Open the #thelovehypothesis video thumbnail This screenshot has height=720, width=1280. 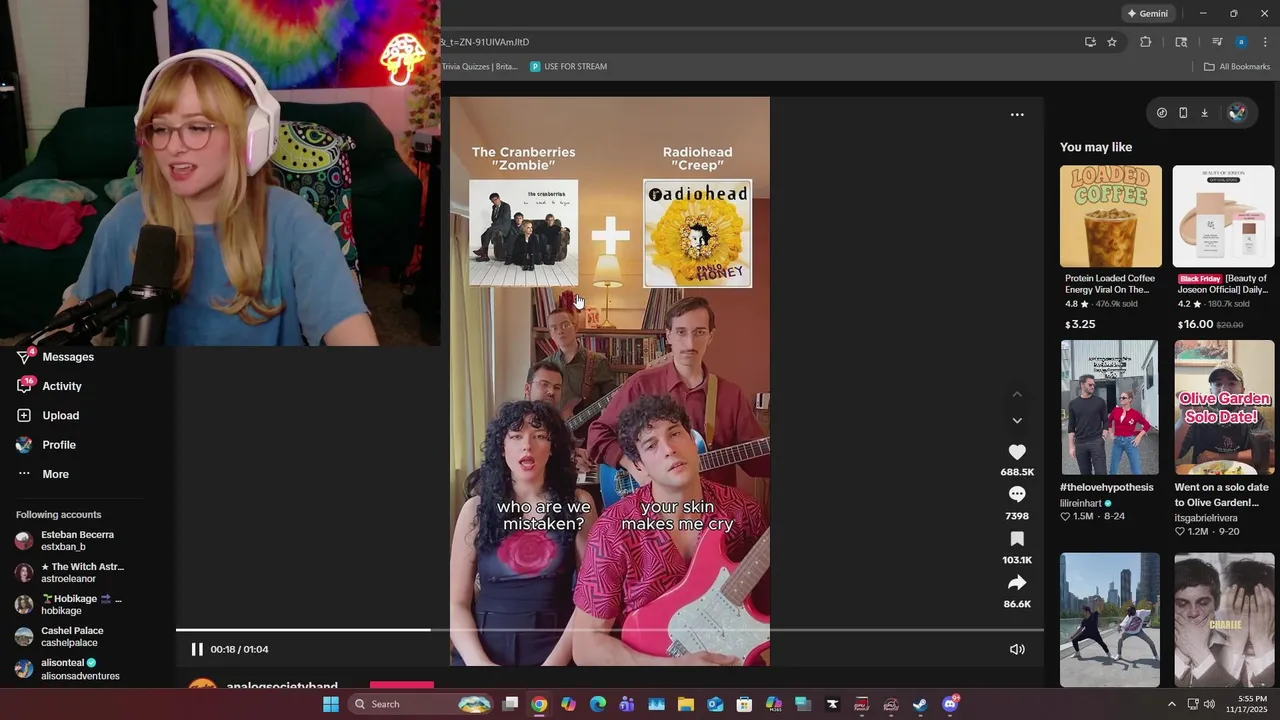point(1110,407)
